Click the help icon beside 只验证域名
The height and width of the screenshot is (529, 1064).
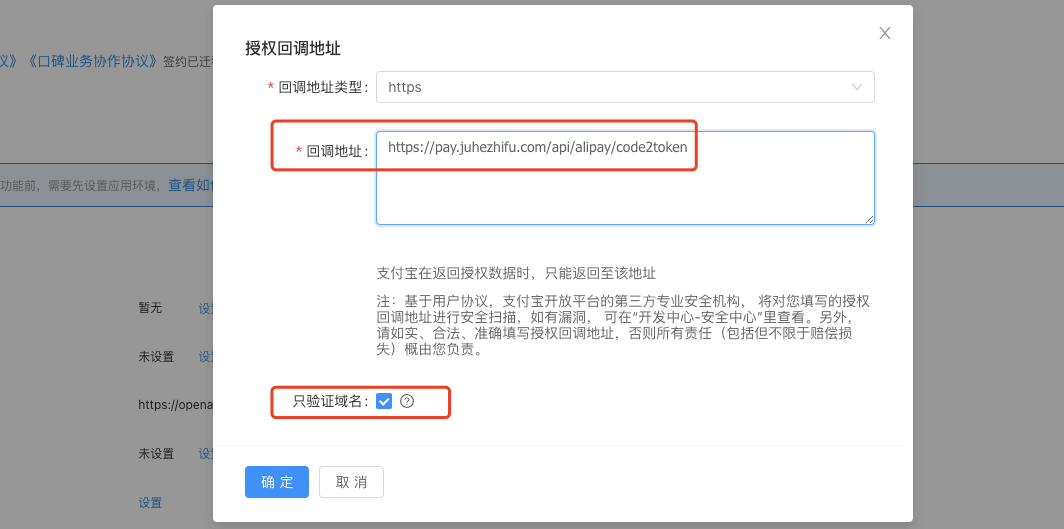click(407, 401)
